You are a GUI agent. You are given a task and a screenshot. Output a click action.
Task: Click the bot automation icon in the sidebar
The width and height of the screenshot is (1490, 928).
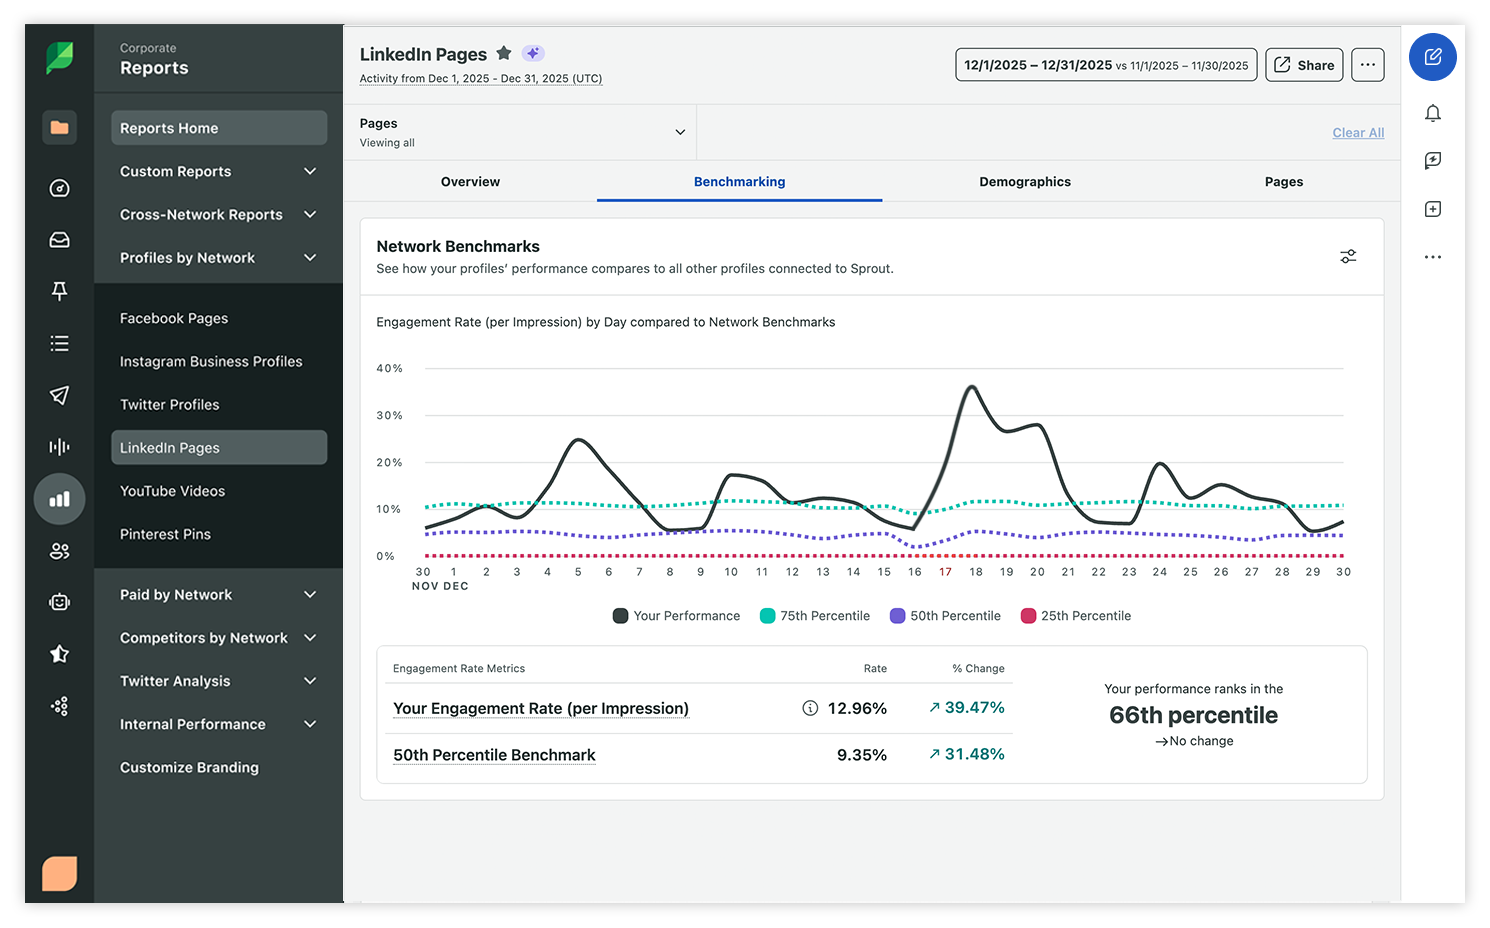tap(59, 602)
